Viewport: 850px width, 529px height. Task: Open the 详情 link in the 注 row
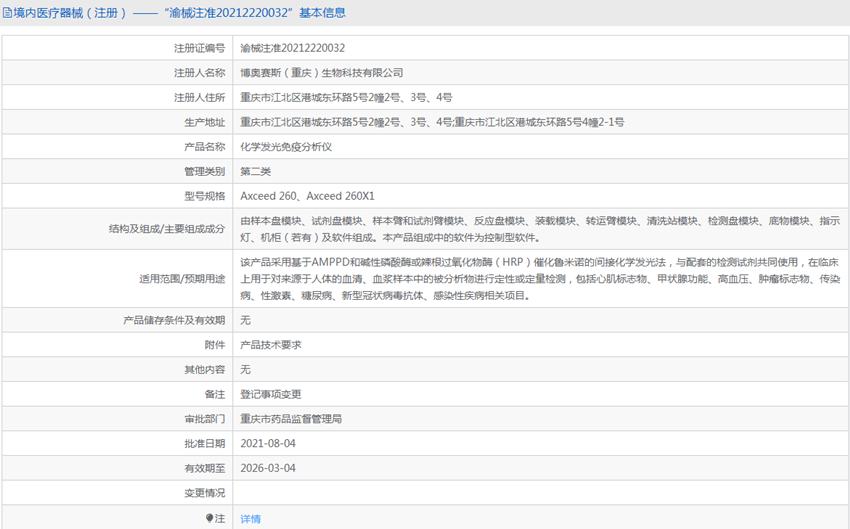[x=250, y=519]
